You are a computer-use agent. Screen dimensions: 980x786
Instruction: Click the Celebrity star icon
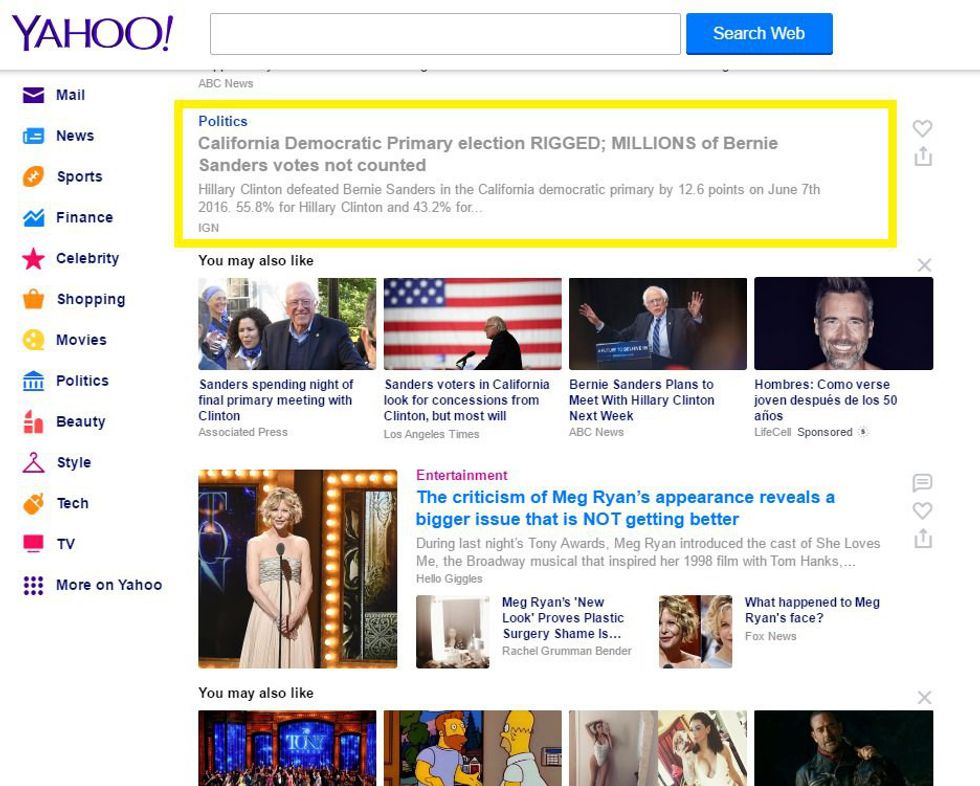click(33, 259)
